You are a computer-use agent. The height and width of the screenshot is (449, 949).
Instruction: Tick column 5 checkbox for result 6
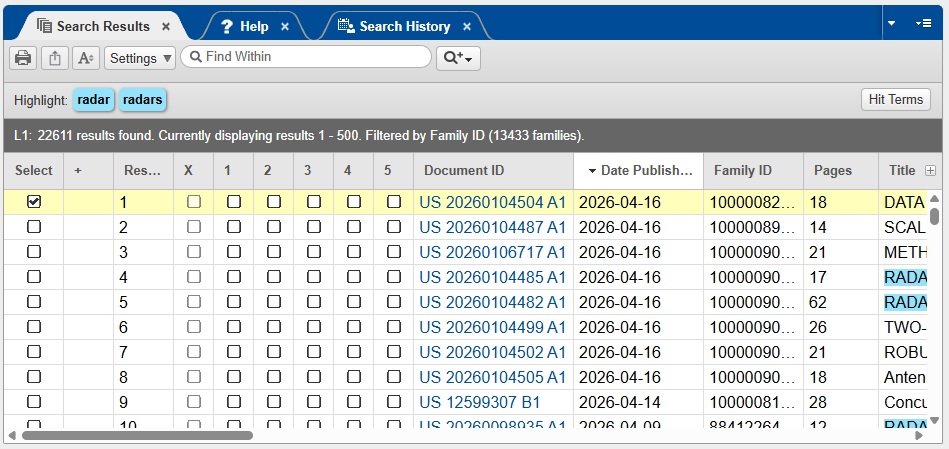point(394,327)
